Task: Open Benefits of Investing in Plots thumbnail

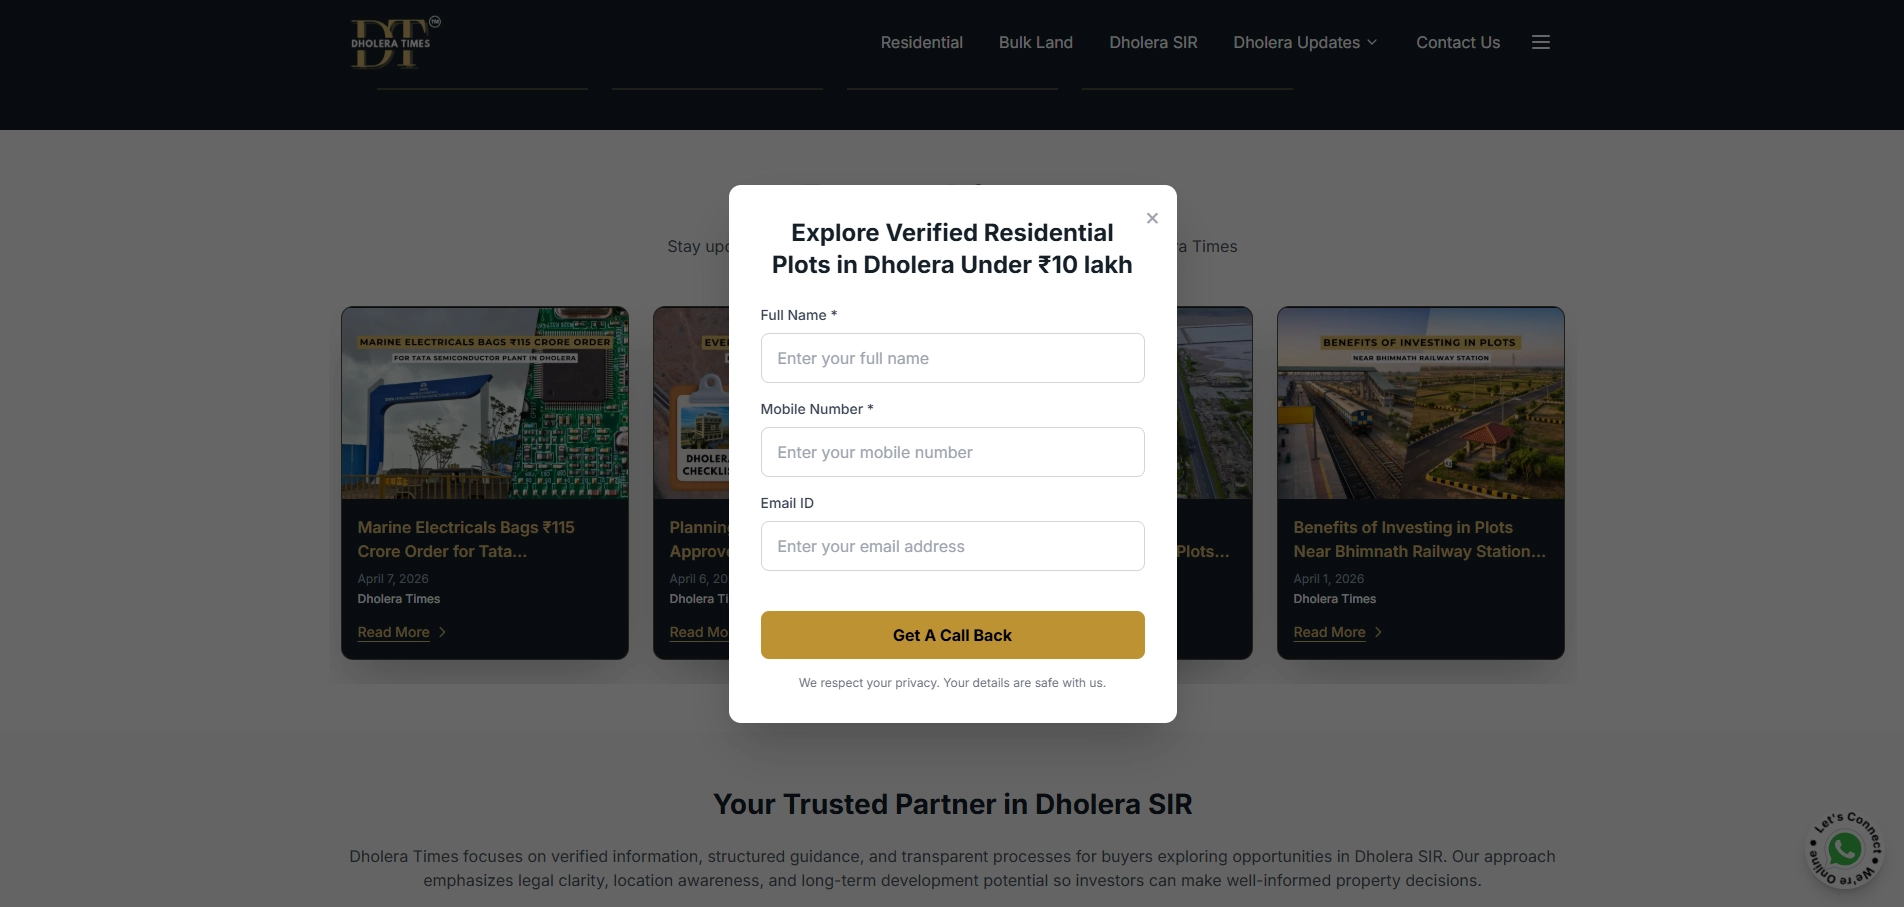Action: click(1420, 403)
